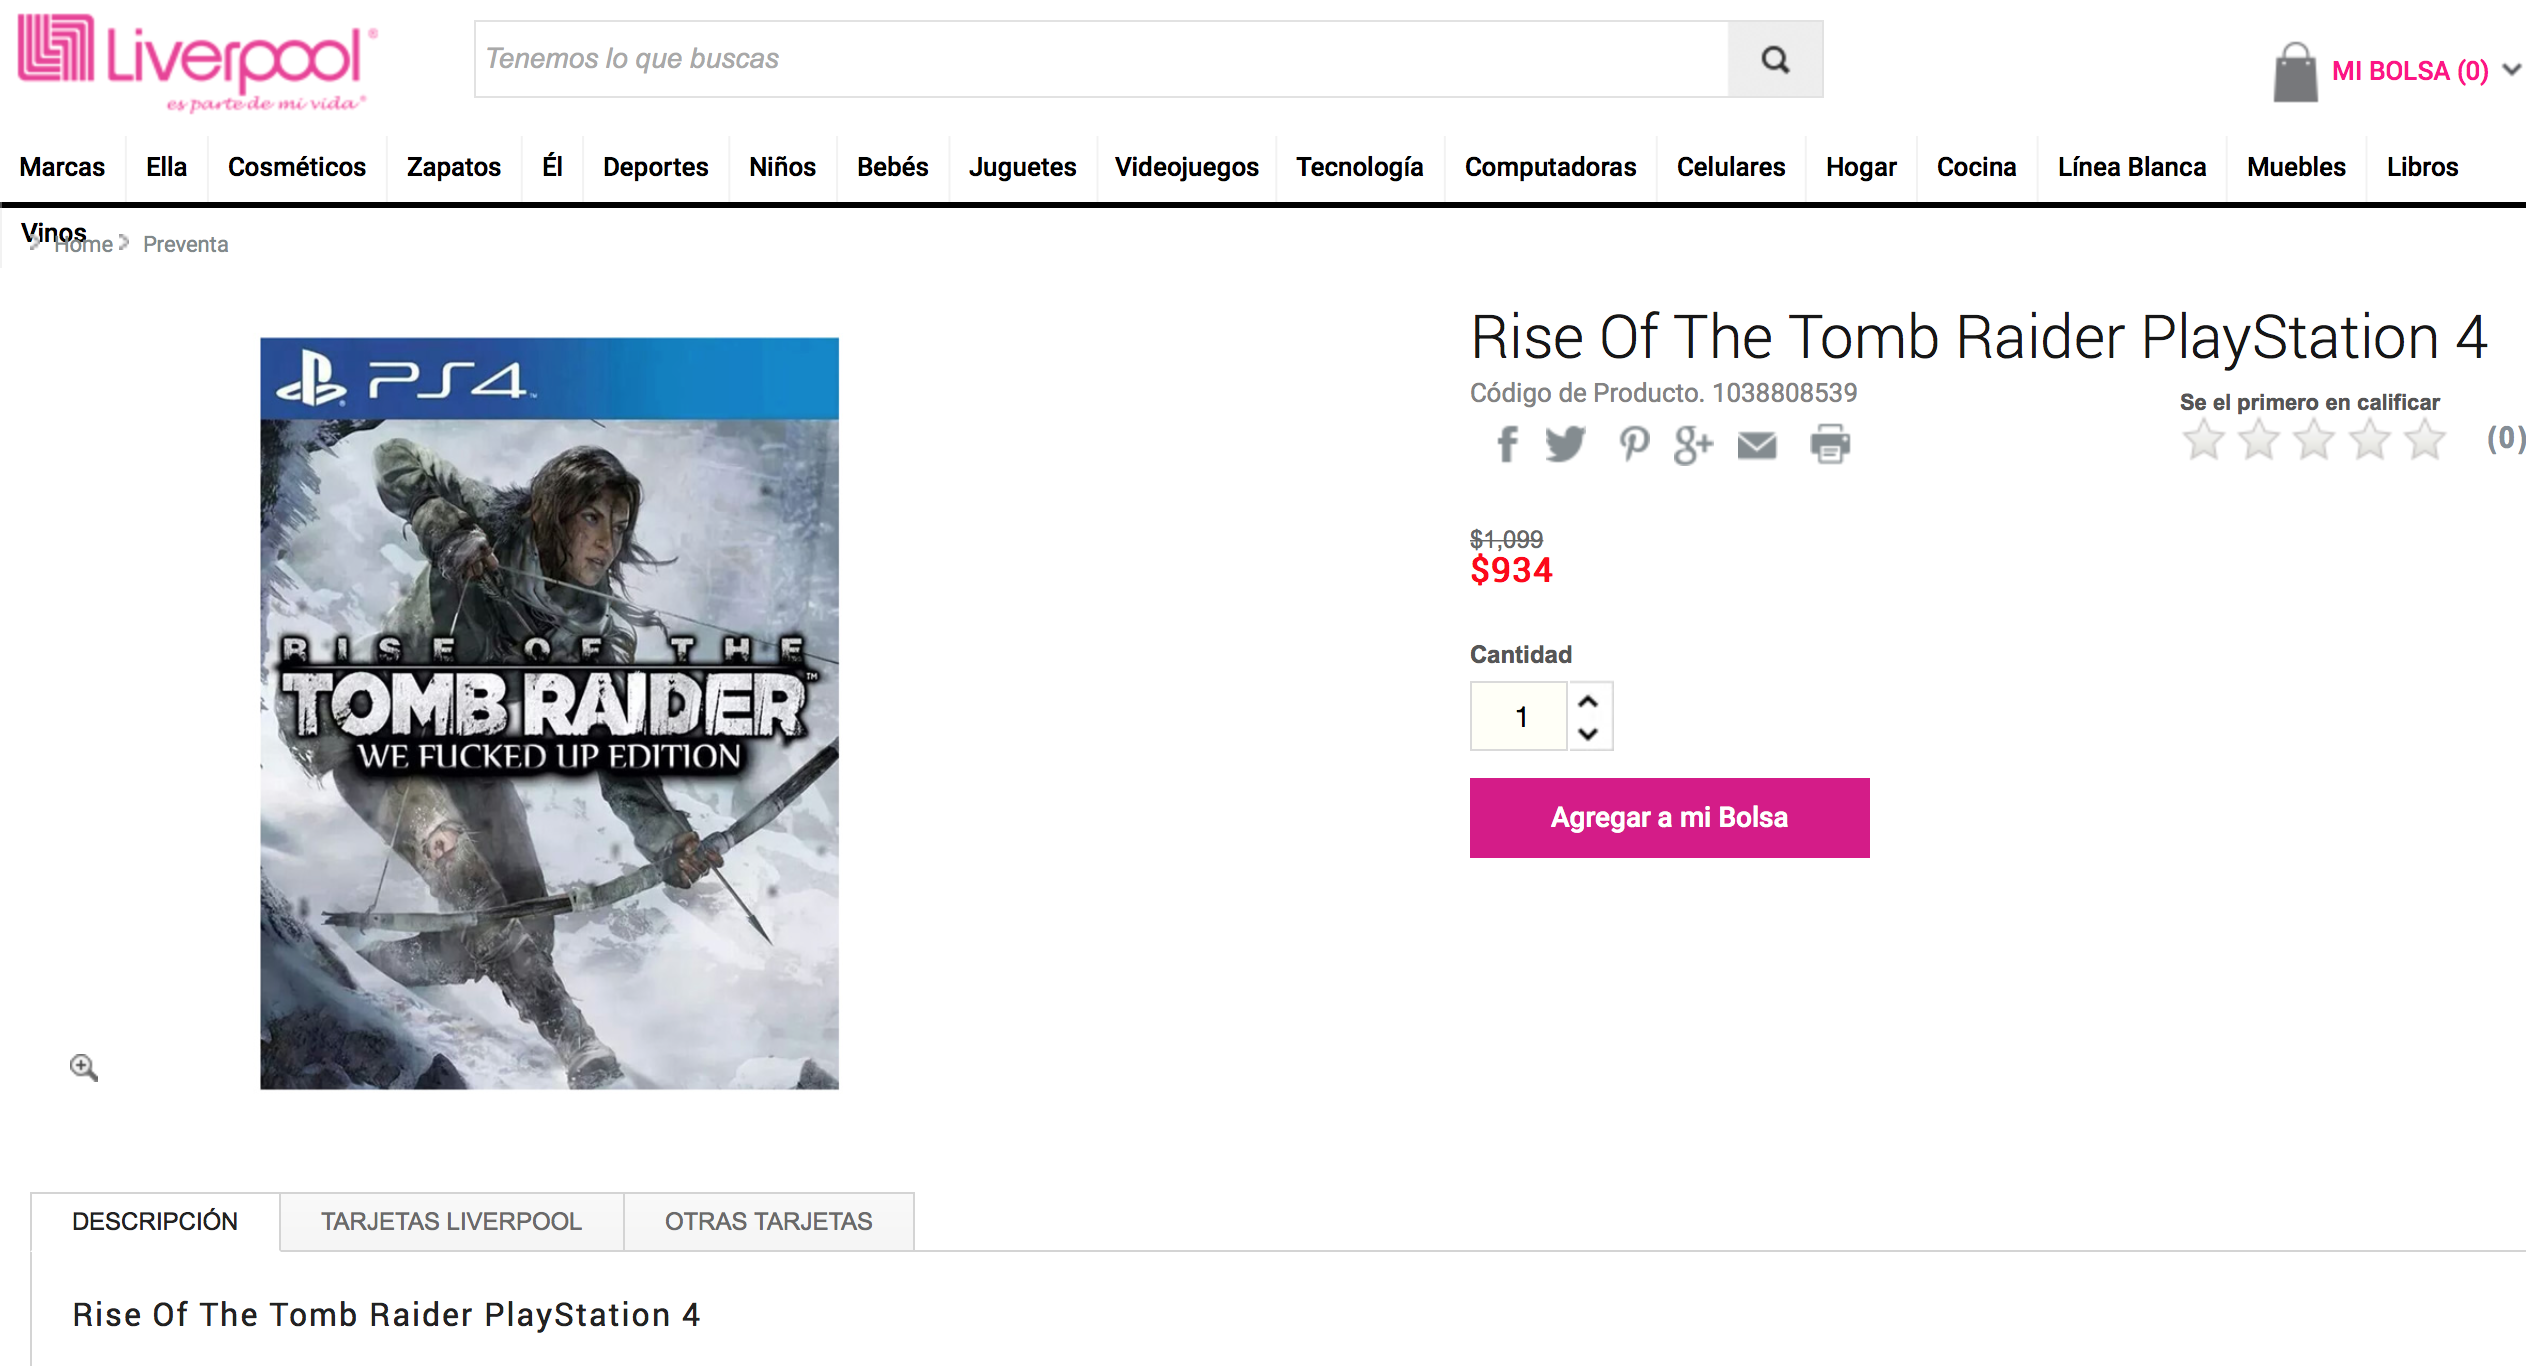Follow the Preventa breadcrumb link
Image resolution: width=2526 pixels, height=1366 pixels.
185,244
